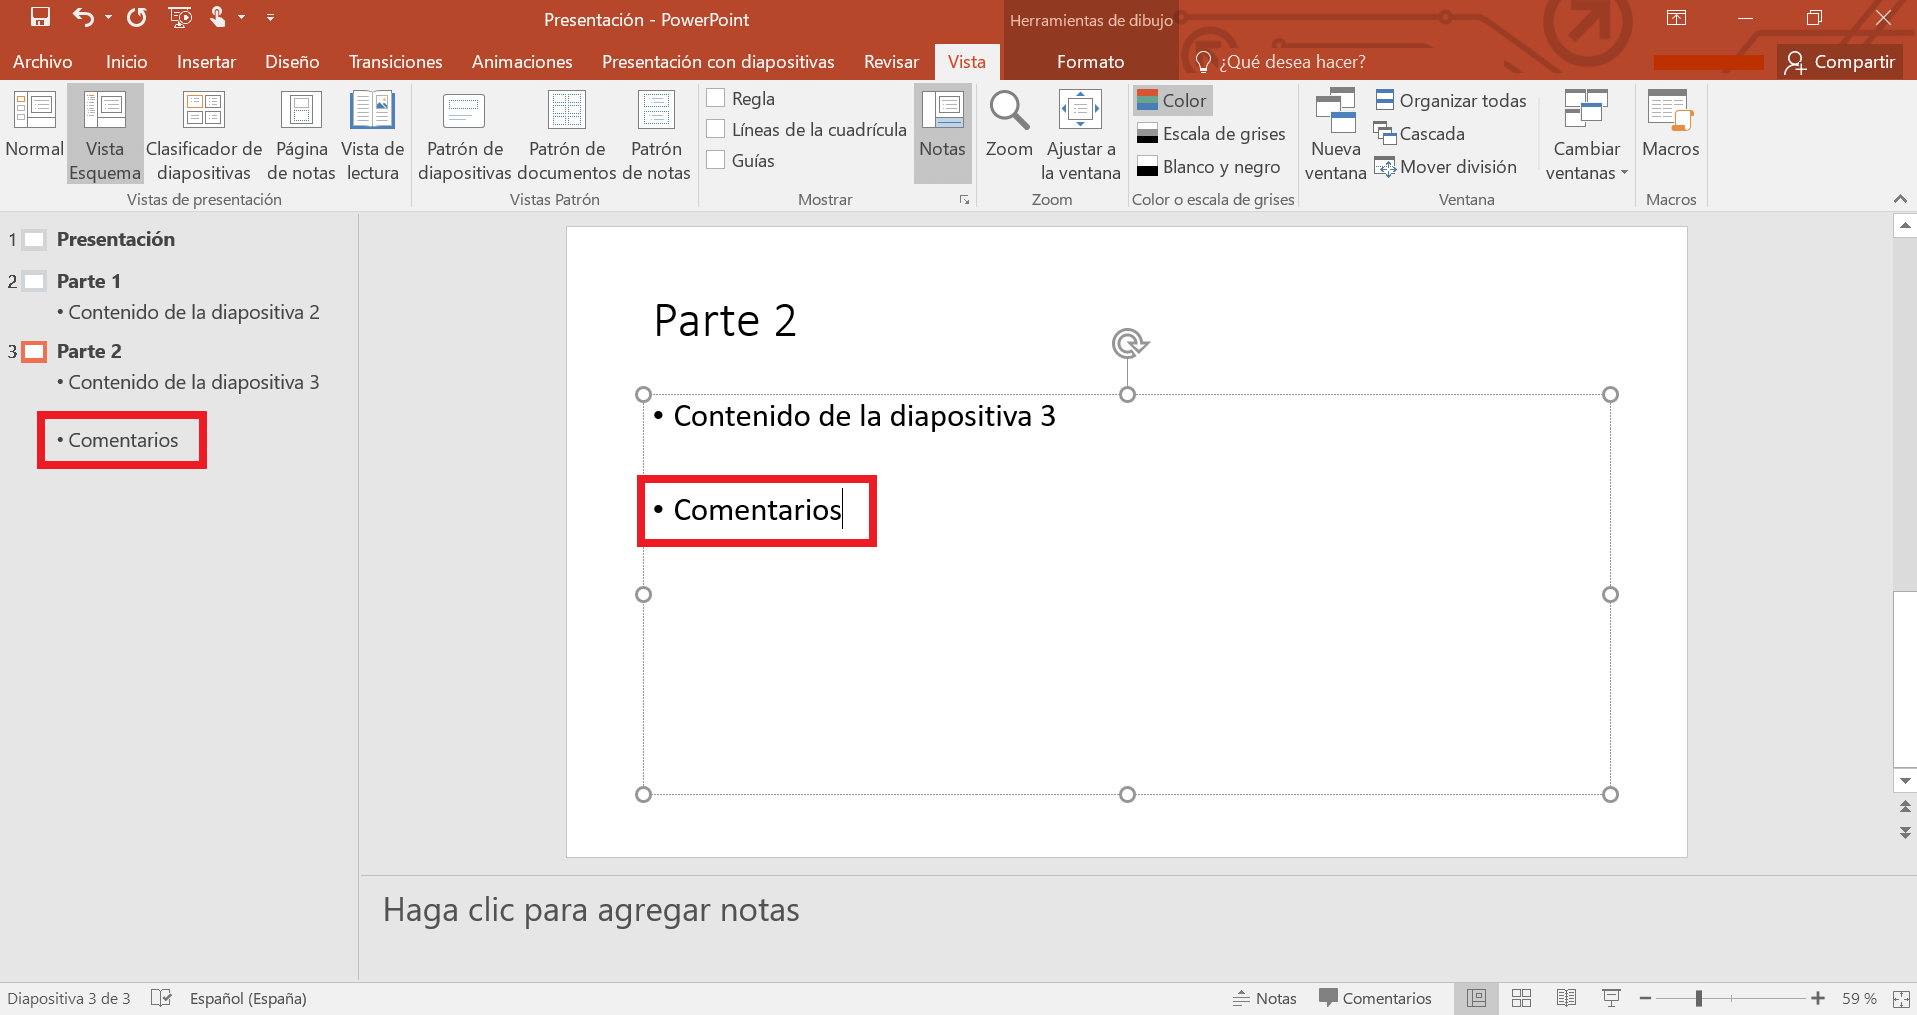Undo the last action
1917x1015 pixels.
tap(83, 17)
